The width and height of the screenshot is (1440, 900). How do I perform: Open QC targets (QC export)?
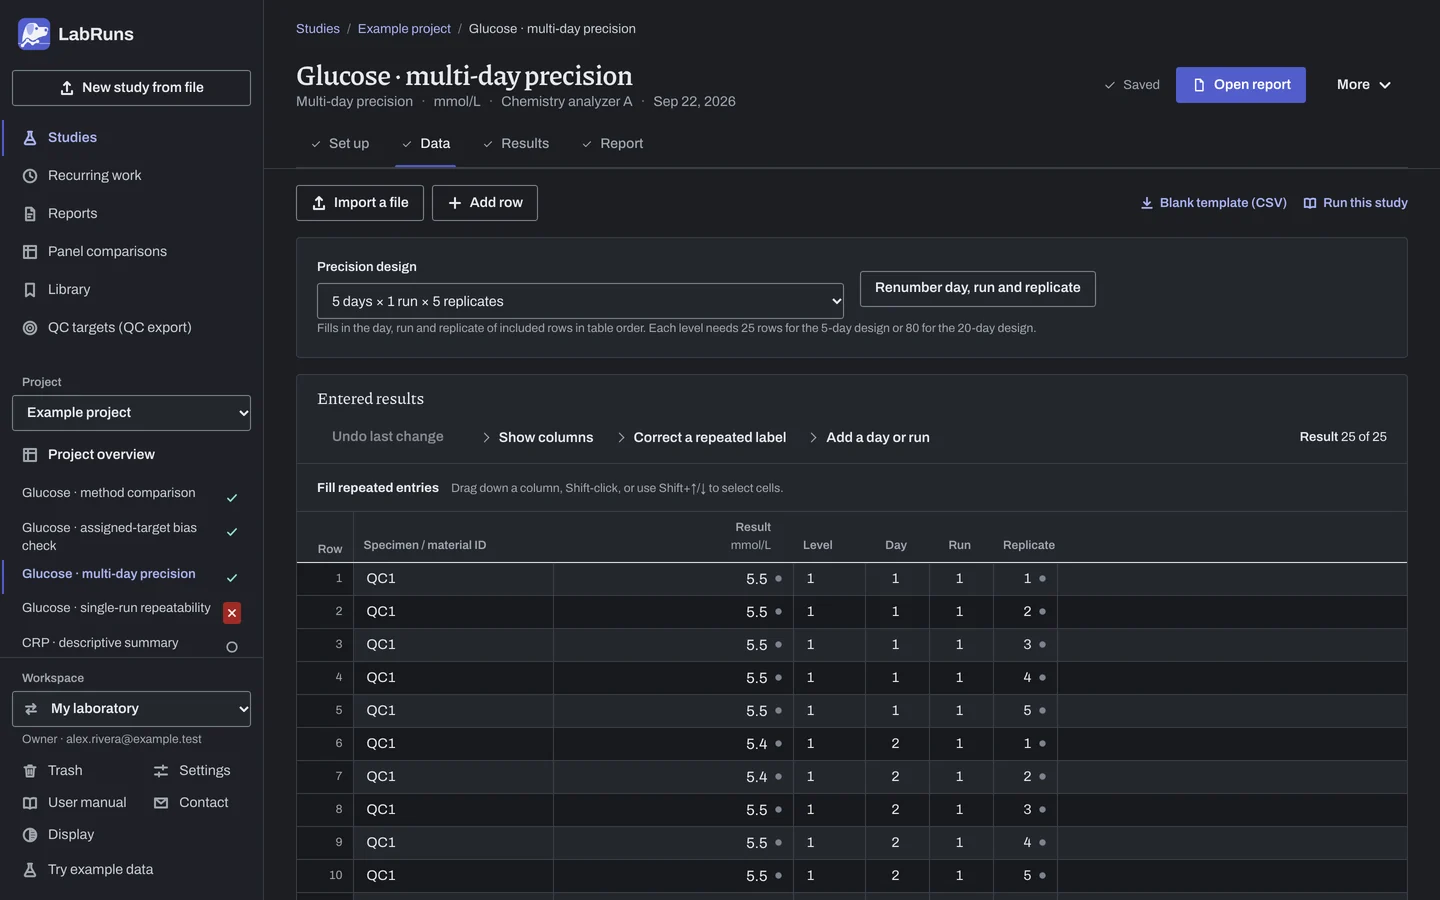pos(131,327)
